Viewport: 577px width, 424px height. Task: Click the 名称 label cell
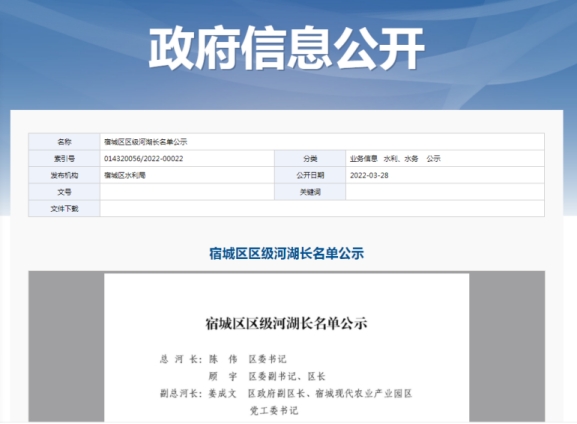pyautogui.click(x=64, y=142)
